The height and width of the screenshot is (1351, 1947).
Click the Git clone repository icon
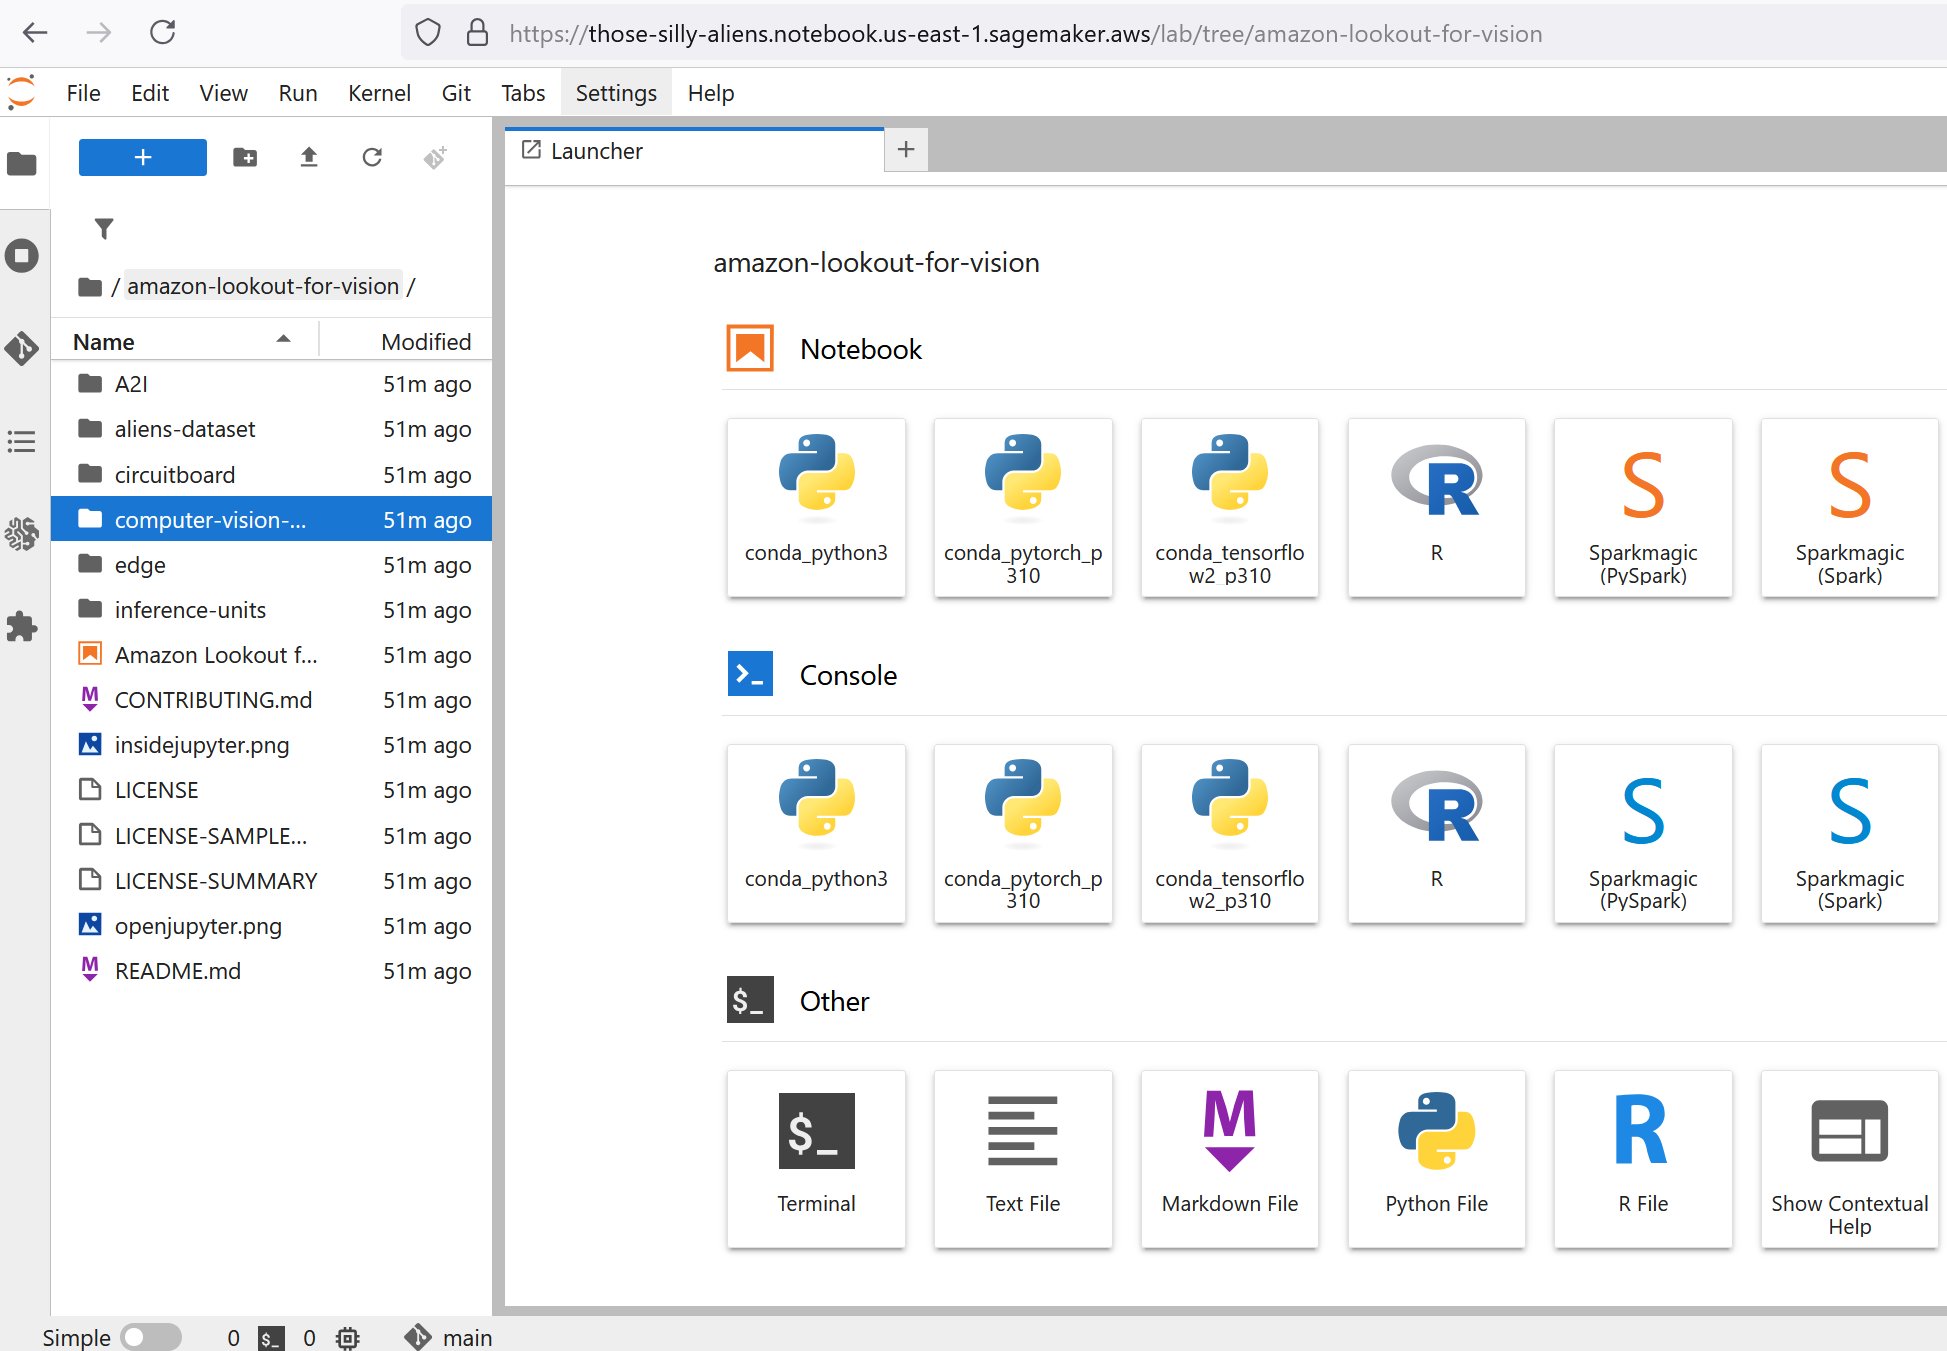[x=435, y=158]
